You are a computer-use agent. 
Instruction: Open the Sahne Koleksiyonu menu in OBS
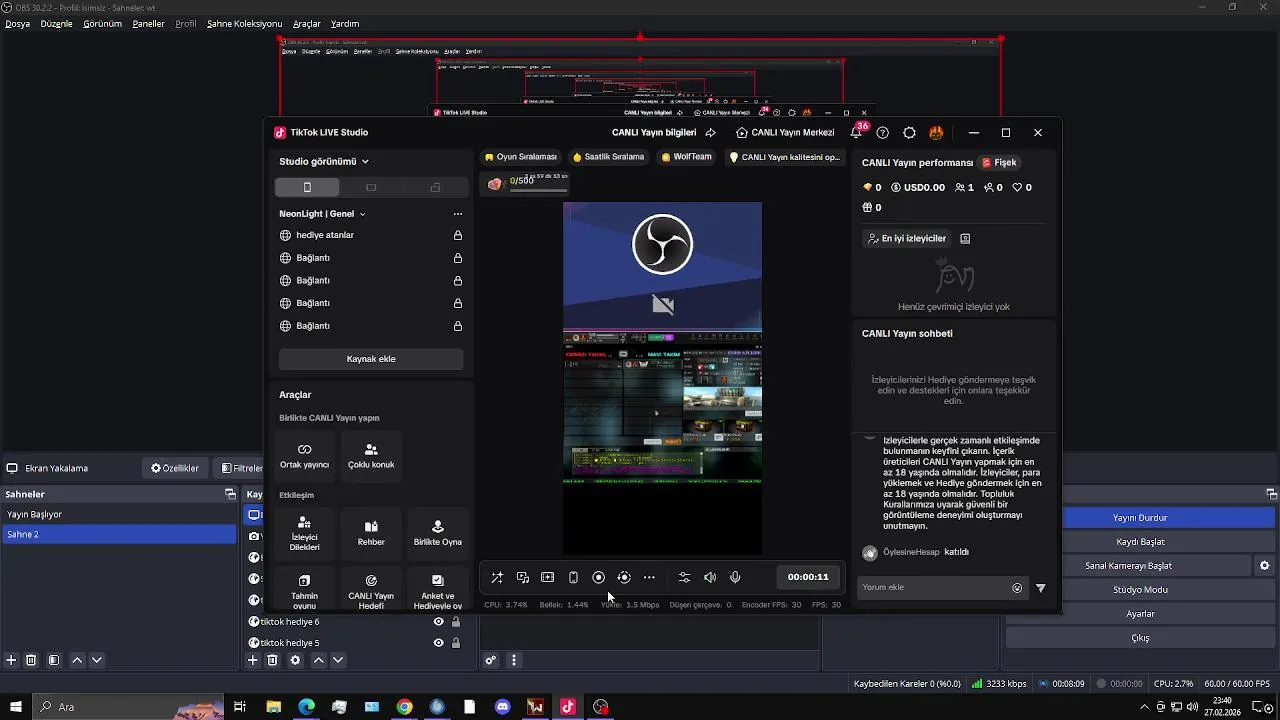(245, 23)
